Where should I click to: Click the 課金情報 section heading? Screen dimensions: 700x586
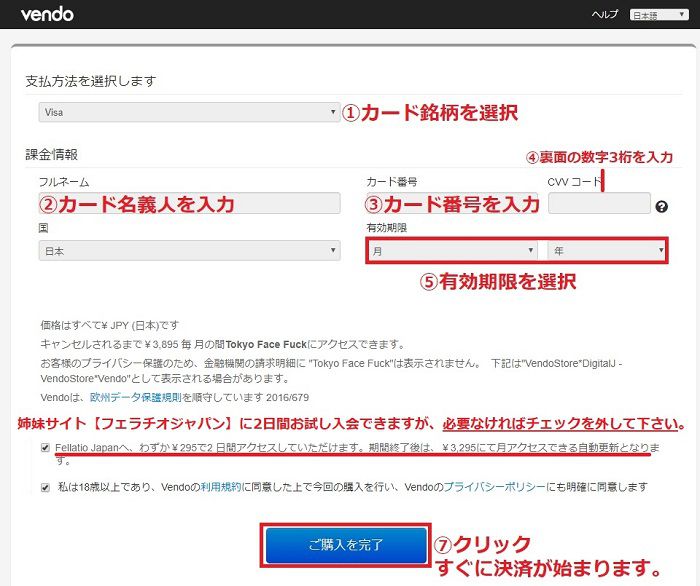[52, 155]
